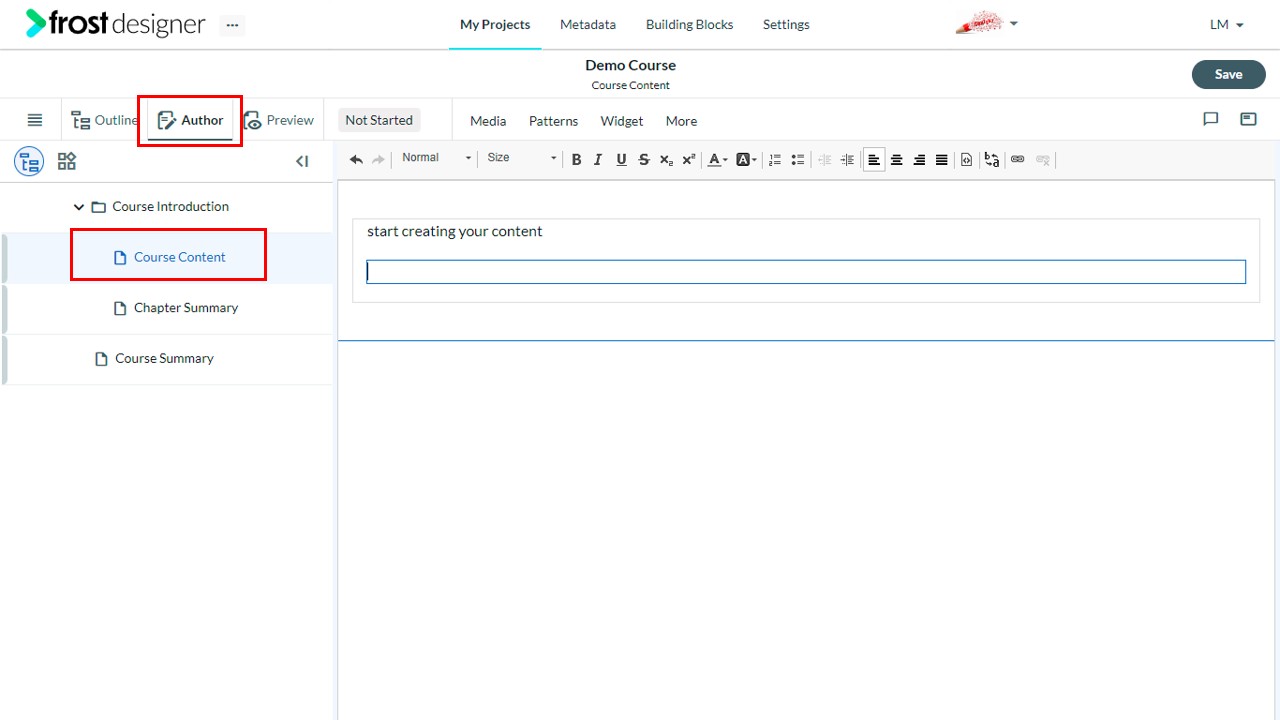This screenshot has width=1280, height=720.
Task: Open the Normal paragraph format dropdown
Action: (x=436, y=158)
